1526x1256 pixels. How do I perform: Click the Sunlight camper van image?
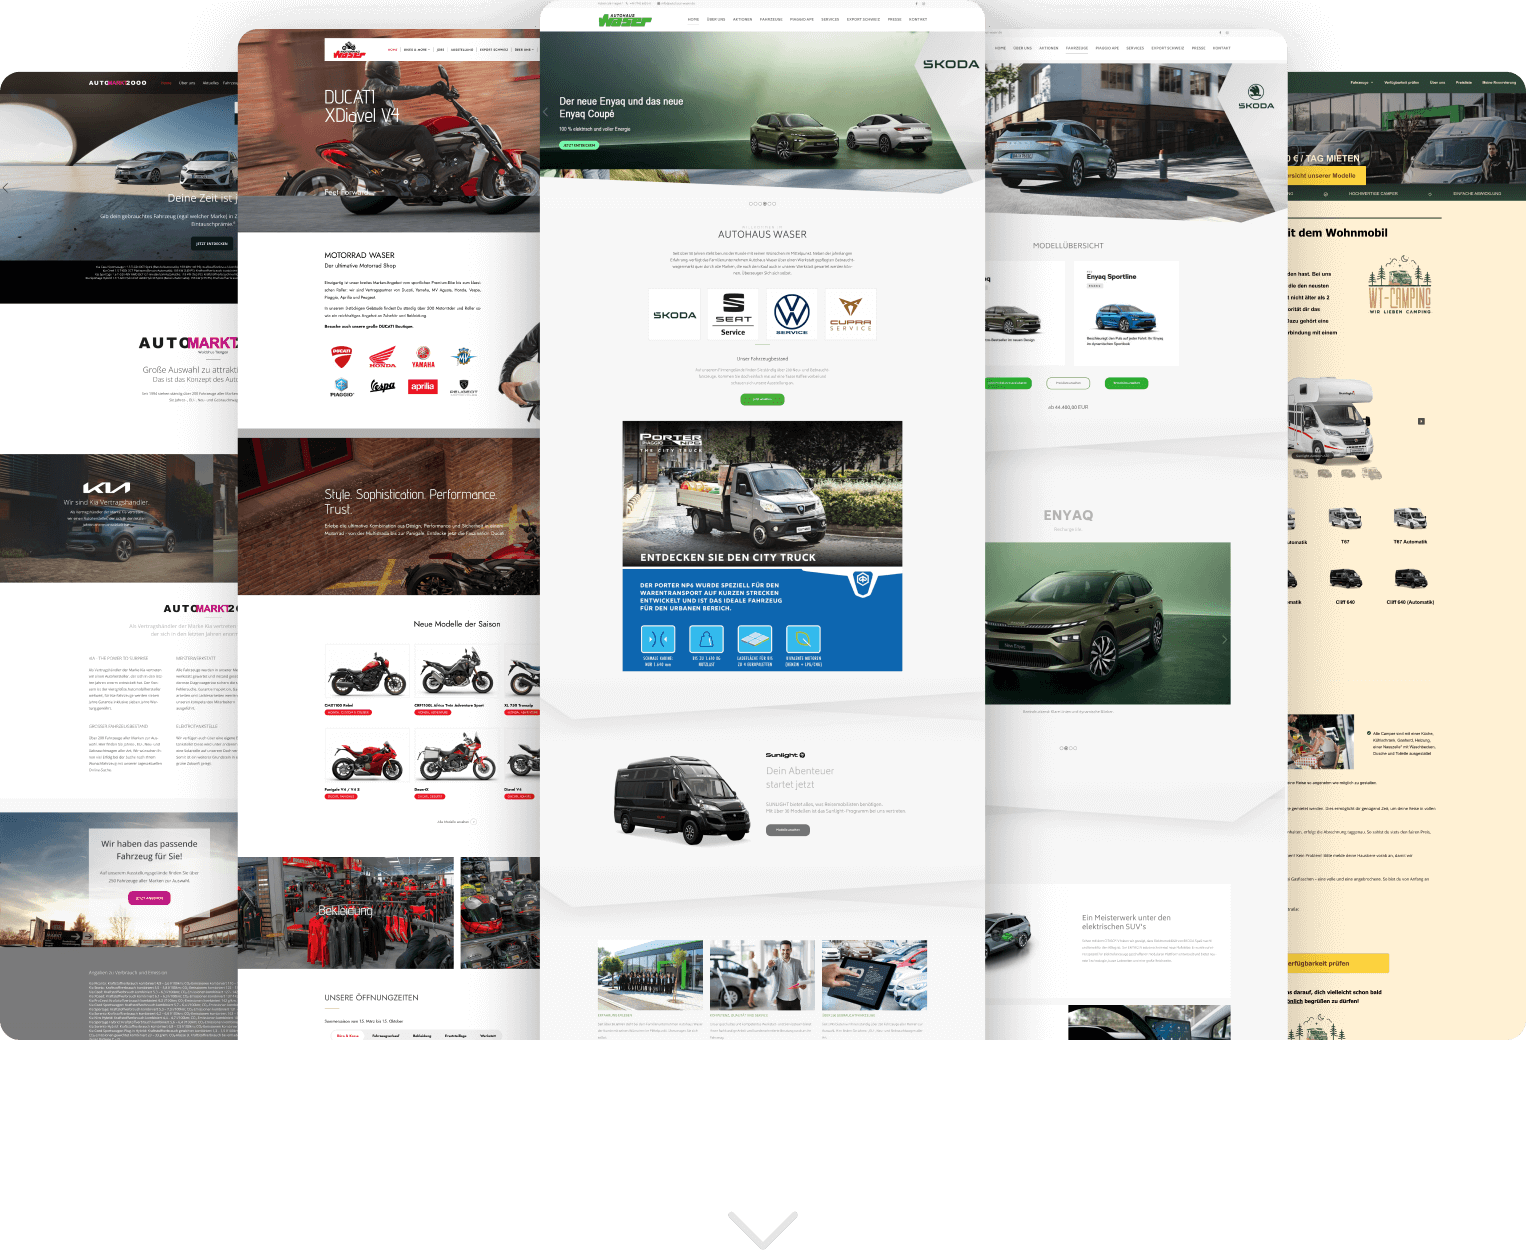click(683, 800)
